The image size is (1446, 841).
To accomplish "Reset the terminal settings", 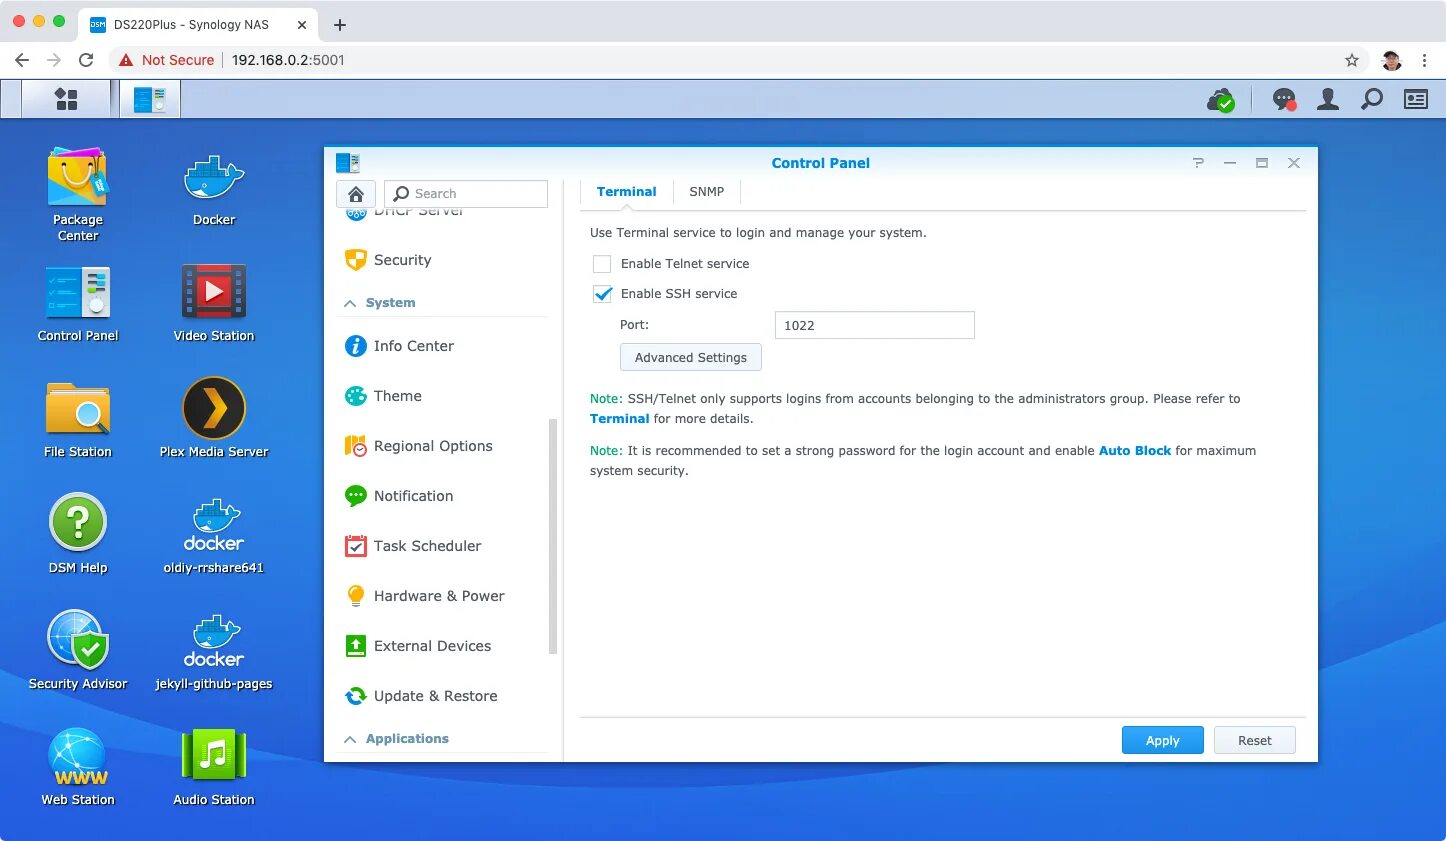I will tap(1255, 740).
